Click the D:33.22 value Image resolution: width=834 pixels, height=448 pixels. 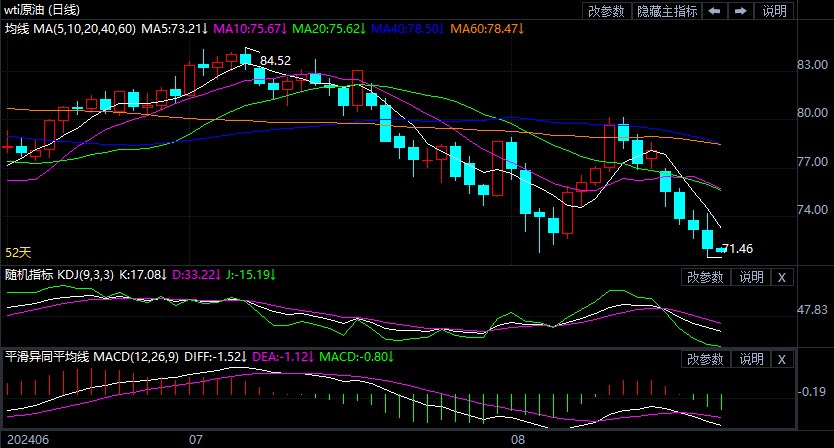(196, 275)
